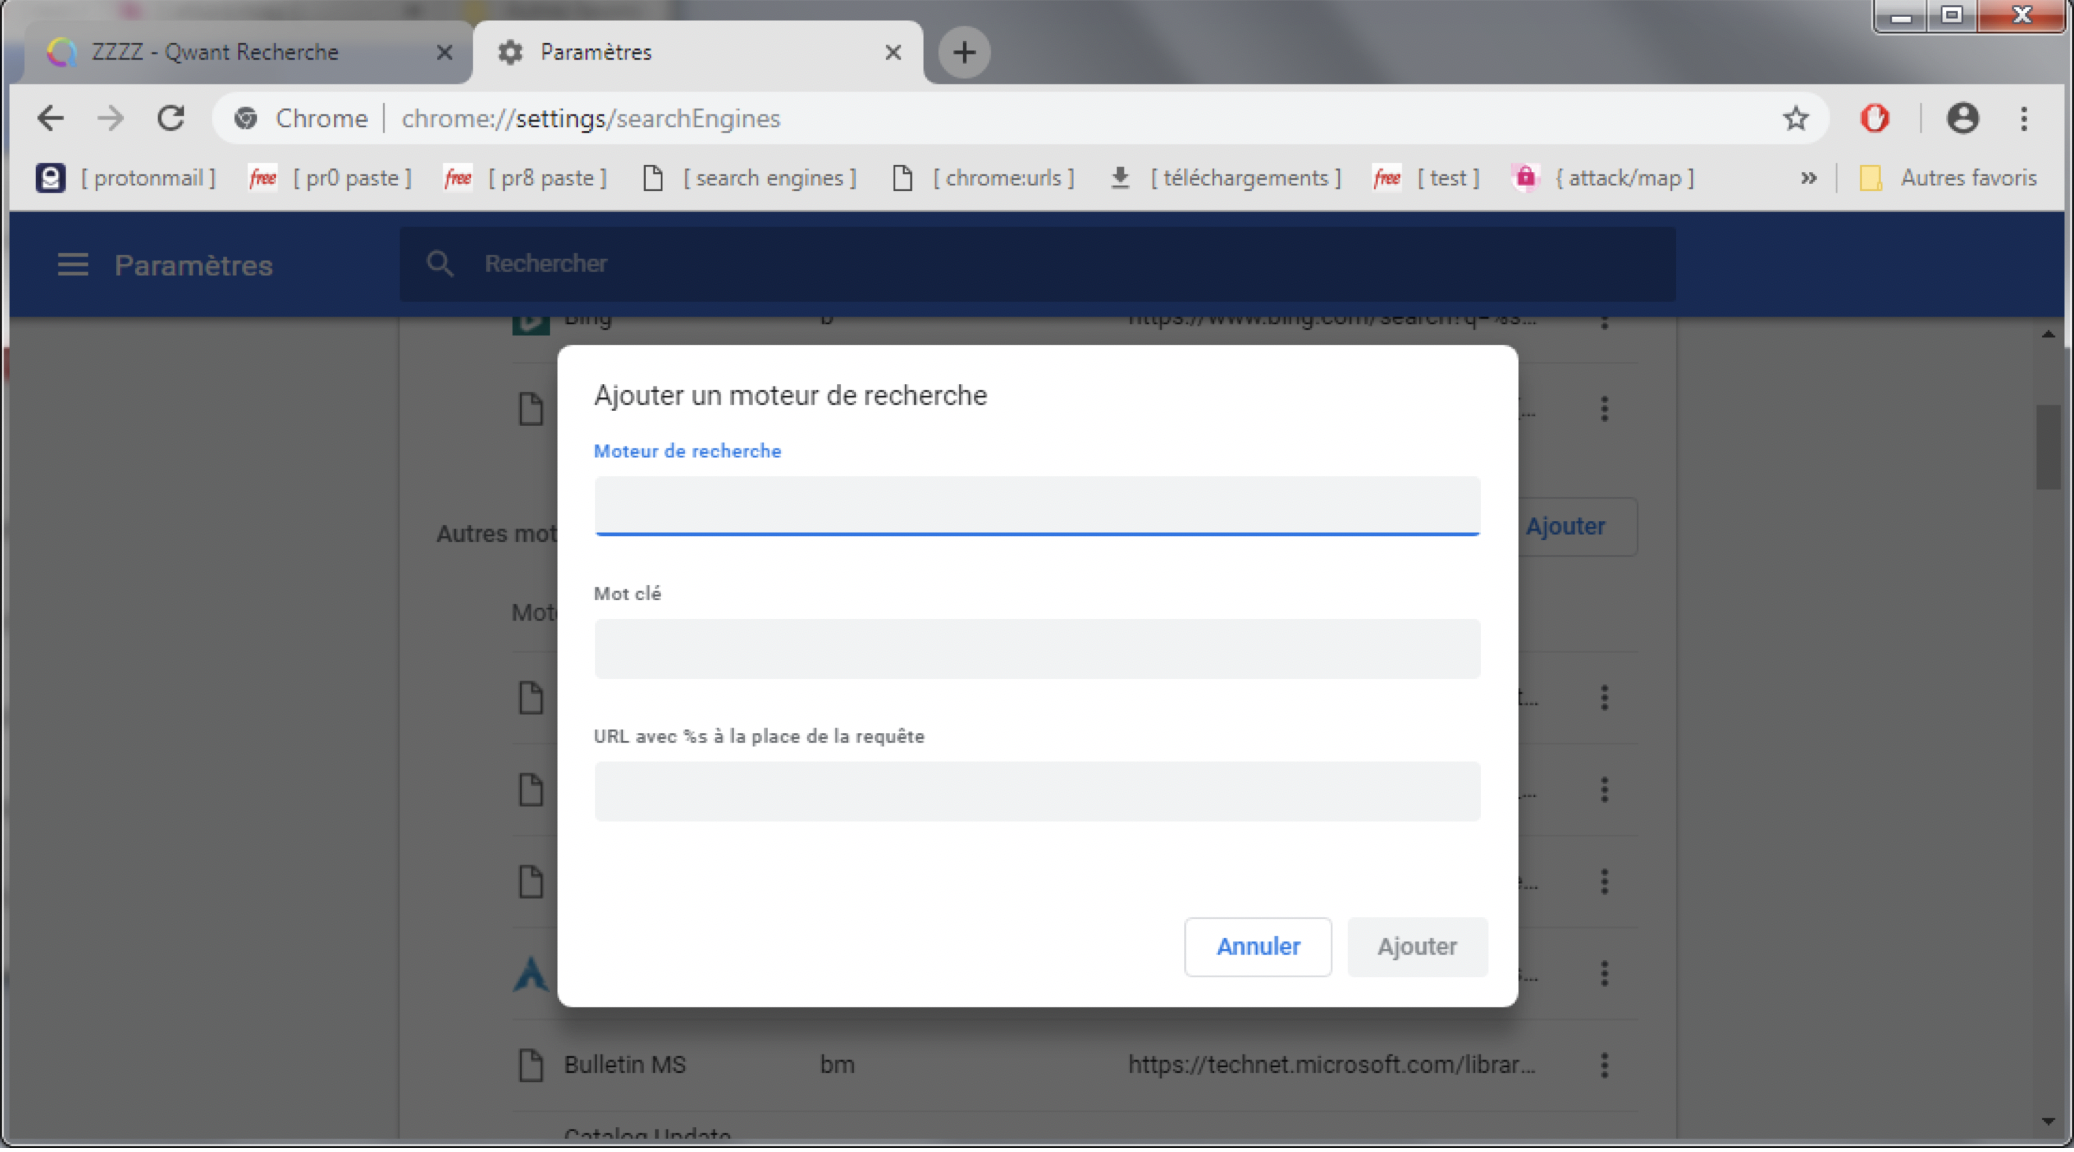Click the Bulletin MS engine name
This screenshot has height=1152, width=2074.
pyautogui.click(x=625, y=1065)
